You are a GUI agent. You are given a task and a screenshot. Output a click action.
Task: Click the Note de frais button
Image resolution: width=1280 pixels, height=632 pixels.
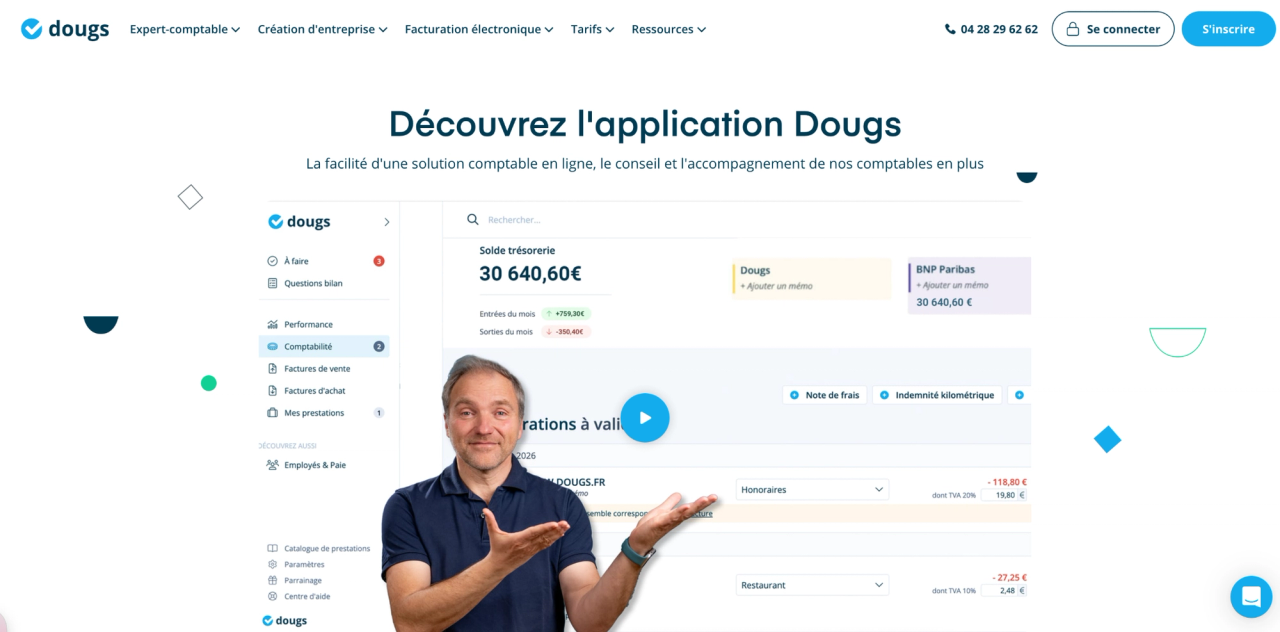pyautogui.click(x=823, y=395)
